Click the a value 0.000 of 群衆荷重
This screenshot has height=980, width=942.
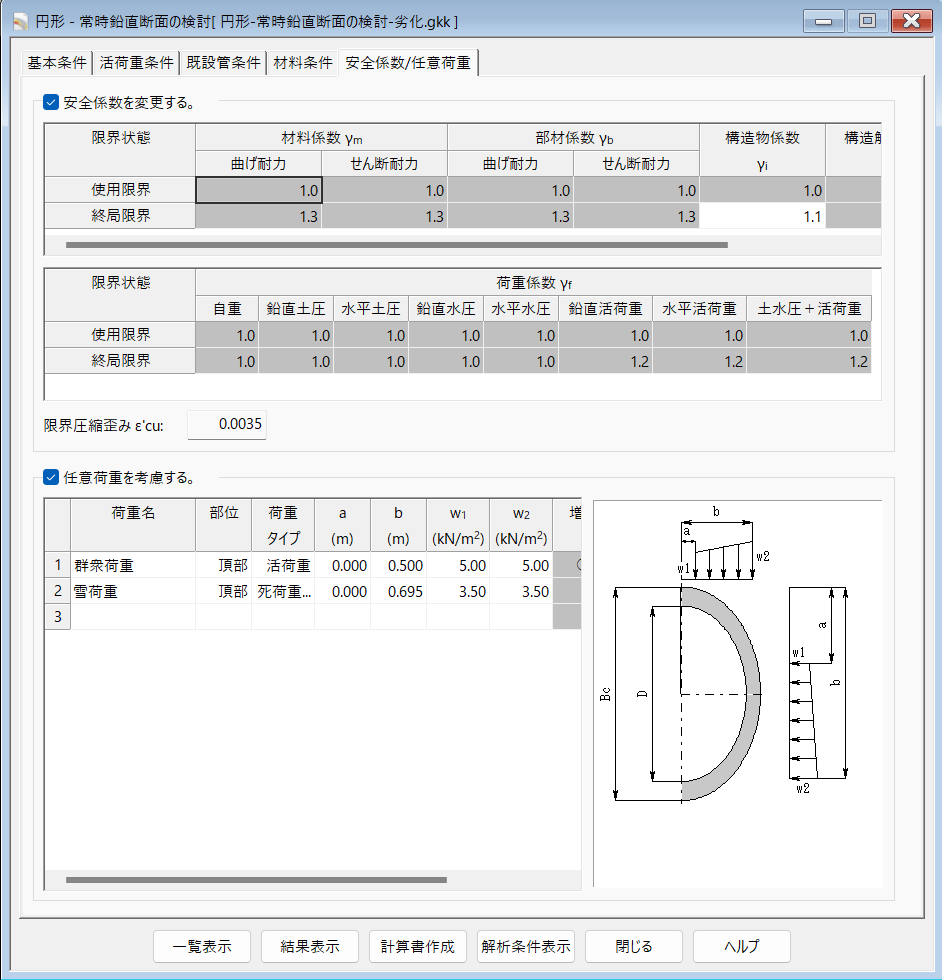coord(343,565)
